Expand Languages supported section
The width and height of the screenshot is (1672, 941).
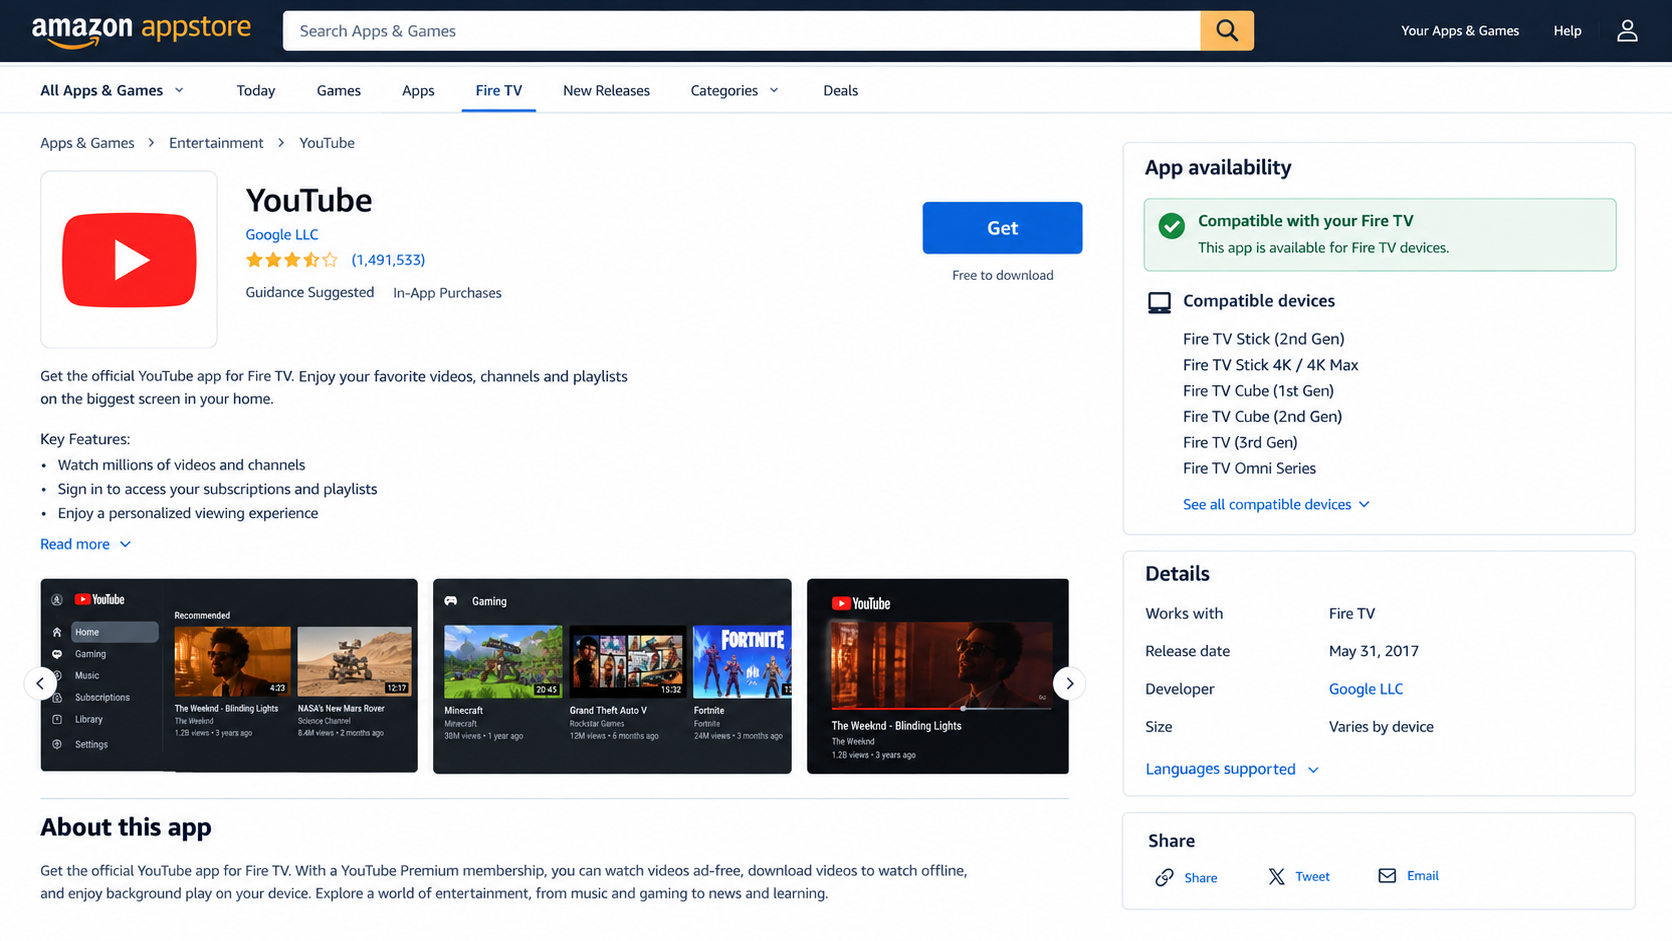1232,769
